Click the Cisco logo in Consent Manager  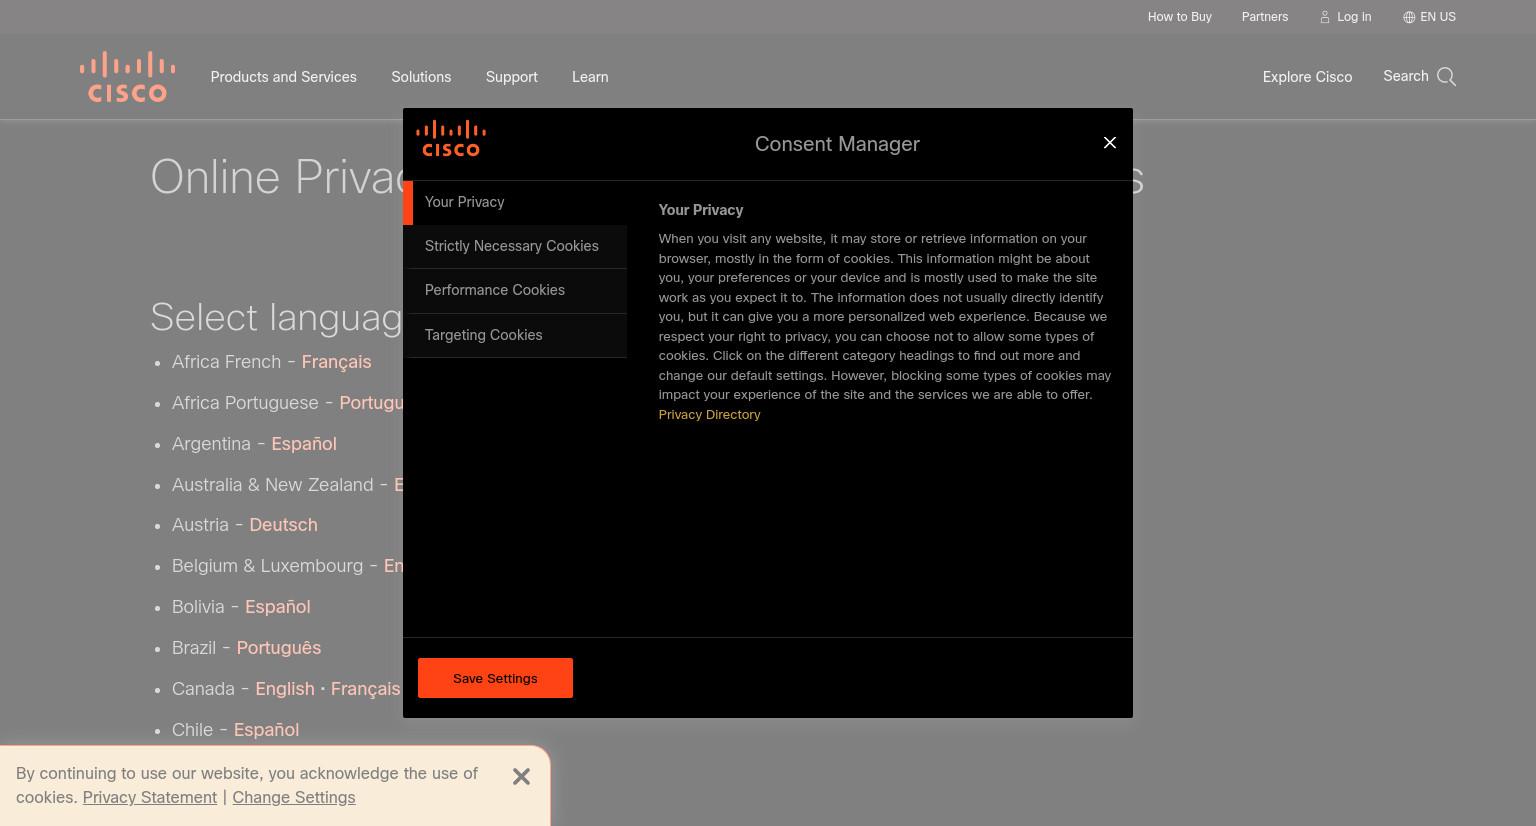pos(451,139)
